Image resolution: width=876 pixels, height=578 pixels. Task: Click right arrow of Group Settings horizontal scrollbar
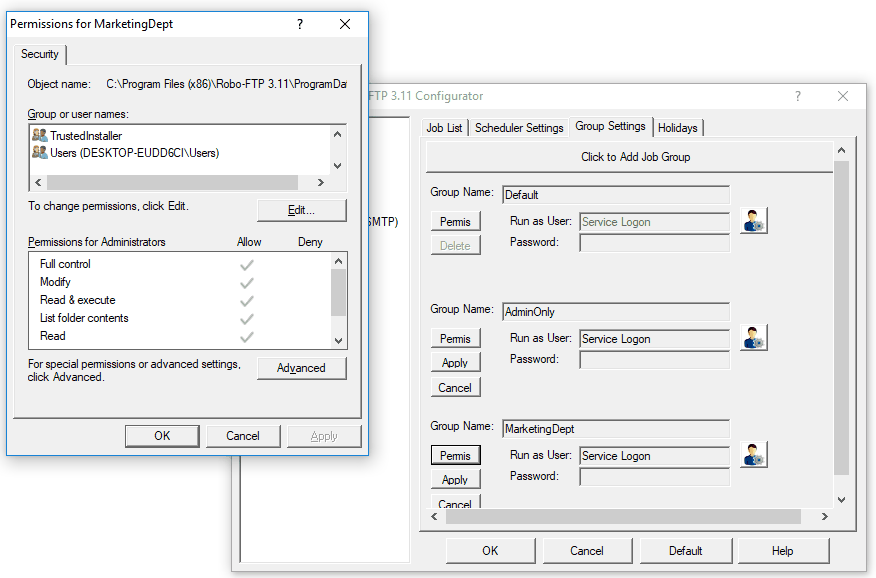(x=825, y=517)
